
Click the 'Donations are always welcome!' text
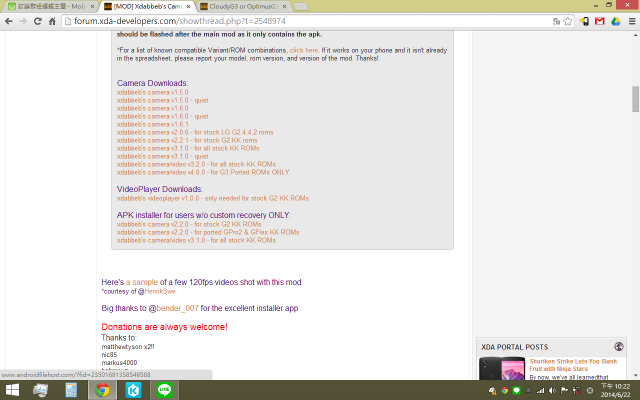(164, 327)
